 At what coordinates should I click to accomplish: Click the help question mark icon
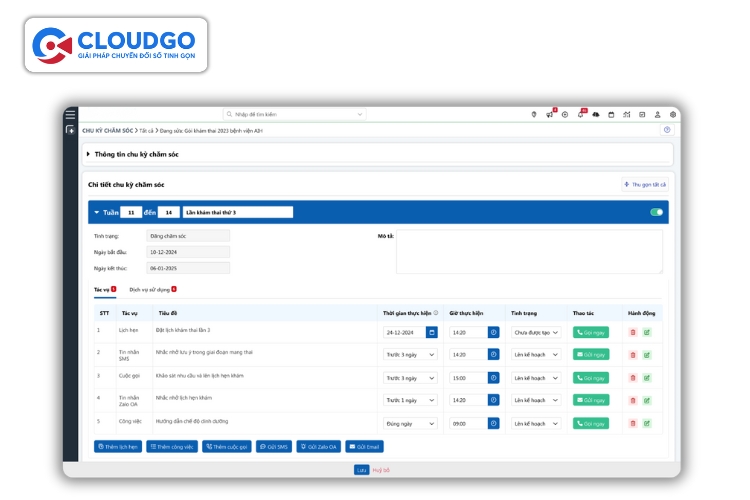667,130
